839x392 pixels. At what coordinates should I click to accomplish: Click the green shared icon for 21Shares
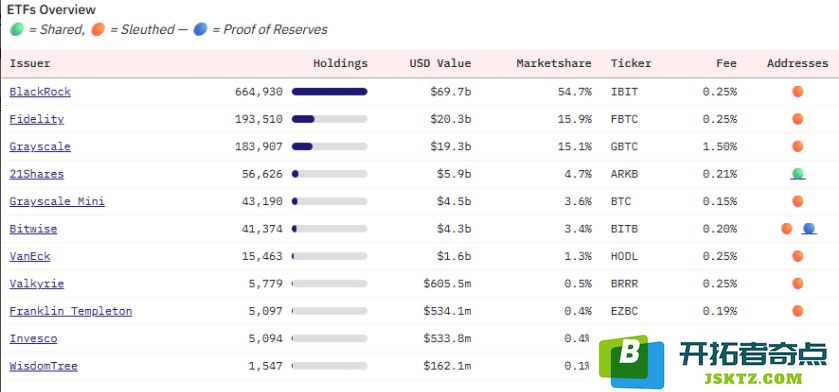coord(797,173)
